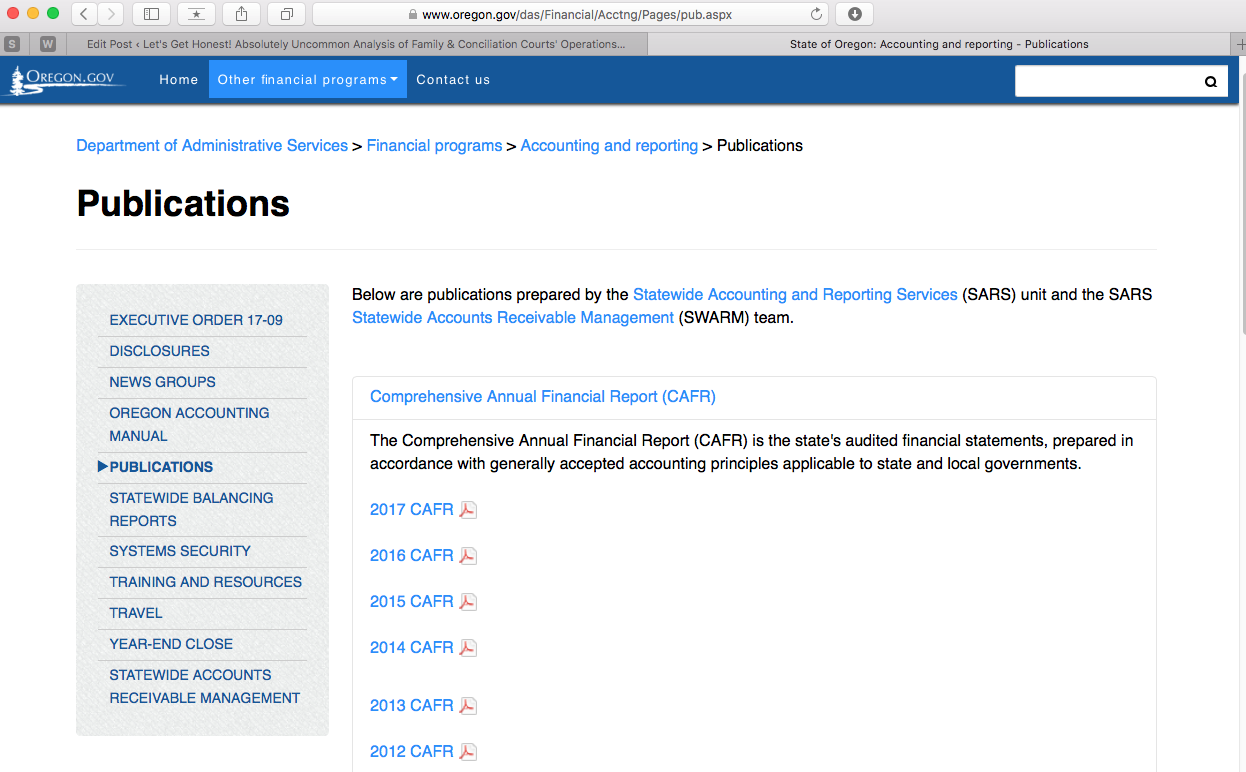
Task: Reload page using address bar refresh icon
Action: (x=816, y=14)
